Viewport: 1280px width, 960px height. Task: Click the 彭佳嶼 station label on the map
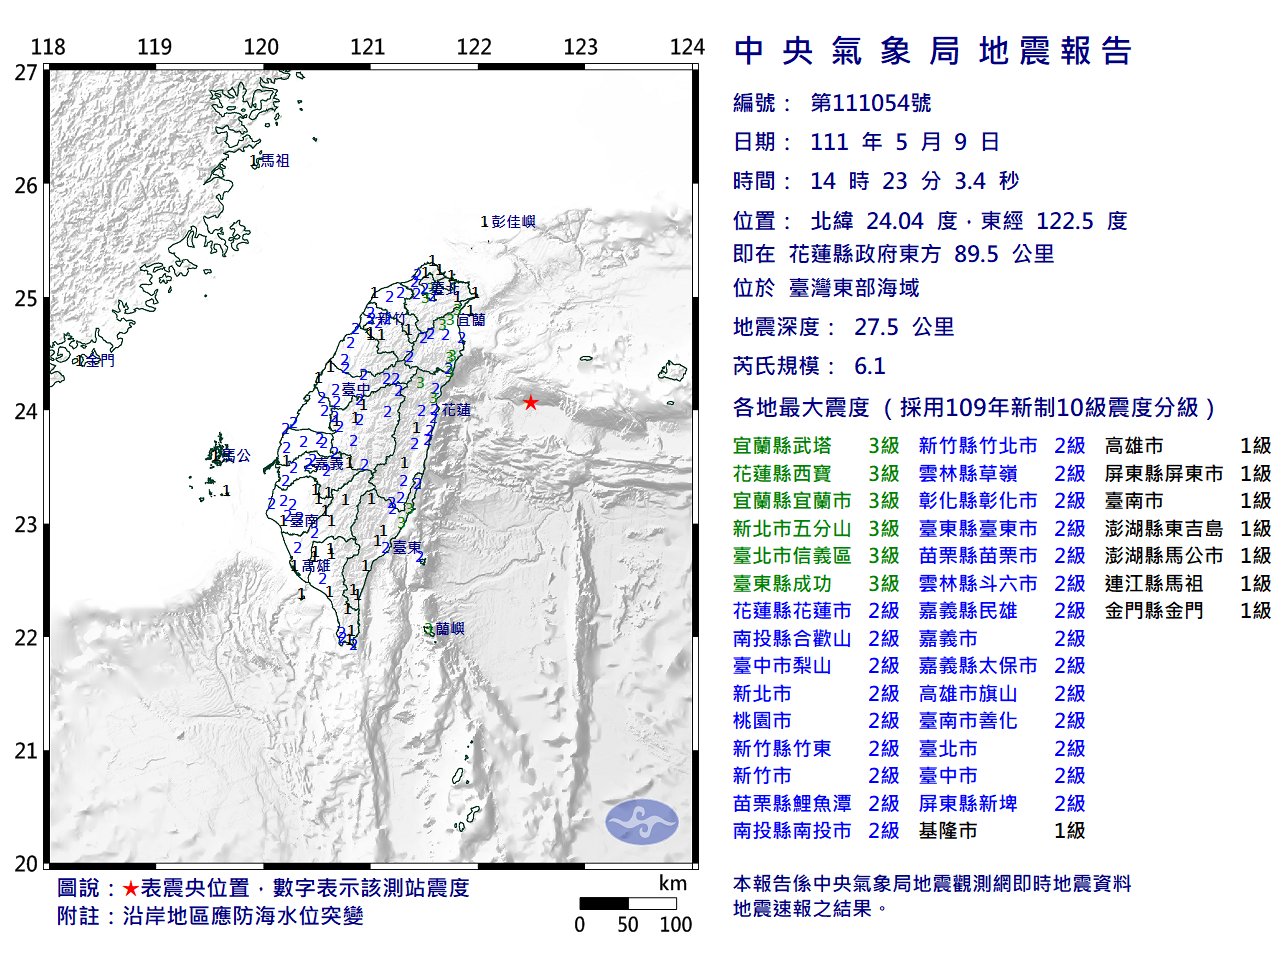click(x=514, y=222)
